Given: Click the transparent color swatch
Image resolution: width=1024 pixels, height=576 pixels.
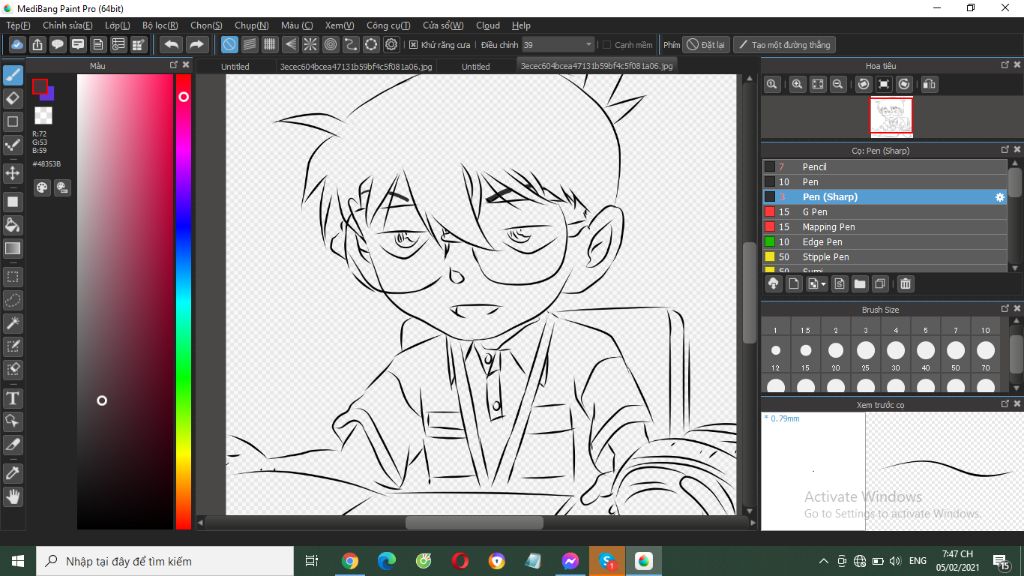Looking at the screenshot, I should 43,116.
